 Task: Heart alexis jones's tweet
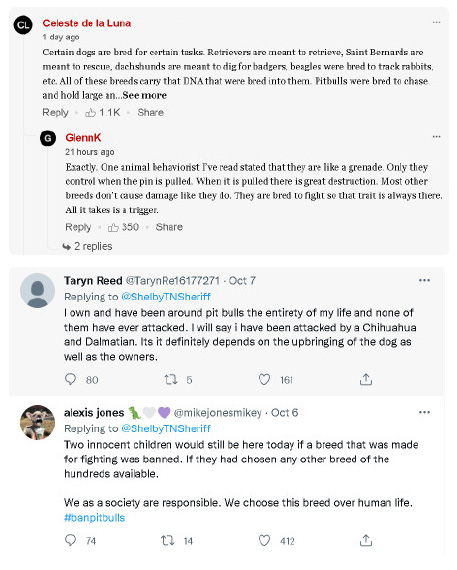coord(264,541)
